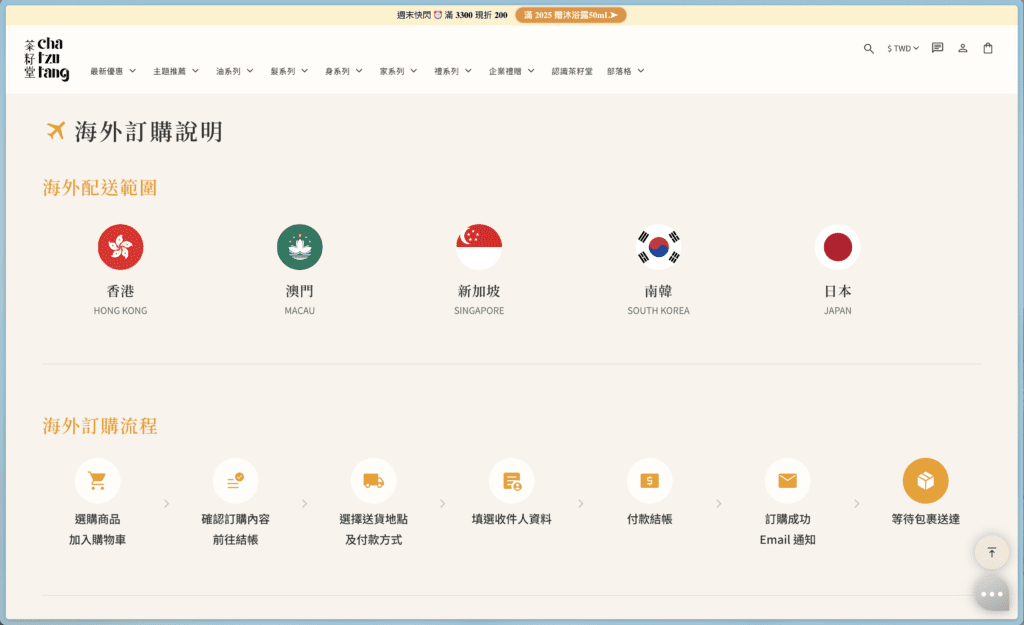Click the Japan flag icon
The height and width of the screenshot is (625, 1024).
(x=837, y=246)
